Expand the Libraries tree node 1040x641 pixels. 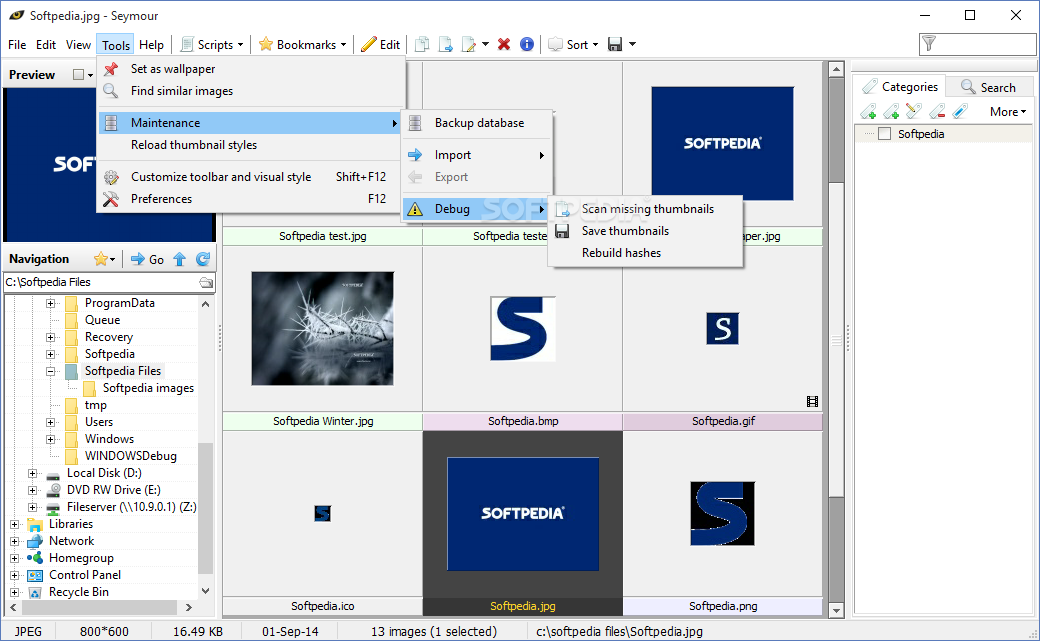15,524
